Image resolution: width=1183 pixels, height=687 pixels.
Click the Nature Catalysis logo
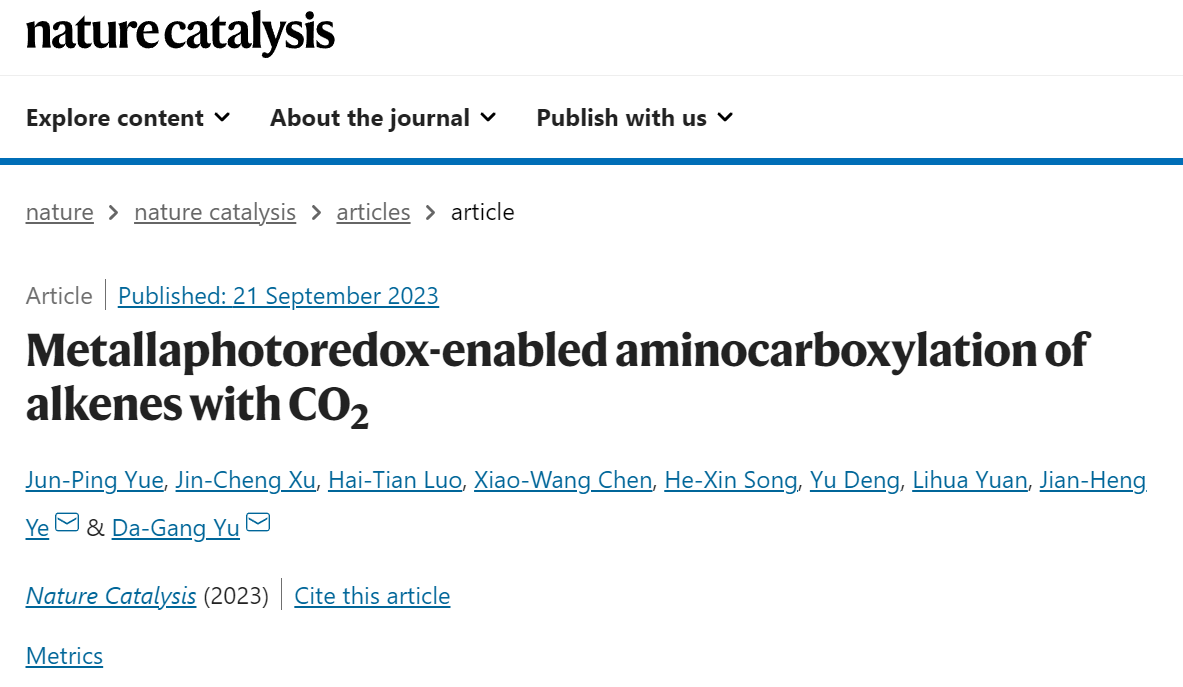coord(180,32)
